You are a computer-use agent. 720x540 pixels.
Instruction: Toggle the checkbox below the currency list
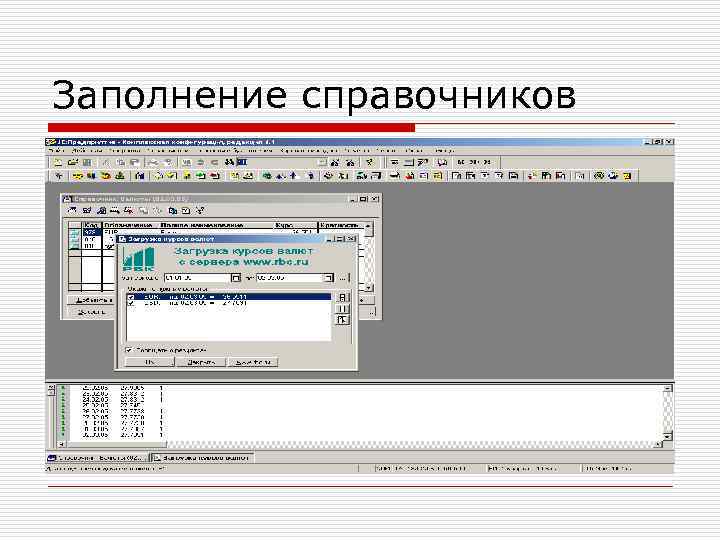[x=129, y=350]
